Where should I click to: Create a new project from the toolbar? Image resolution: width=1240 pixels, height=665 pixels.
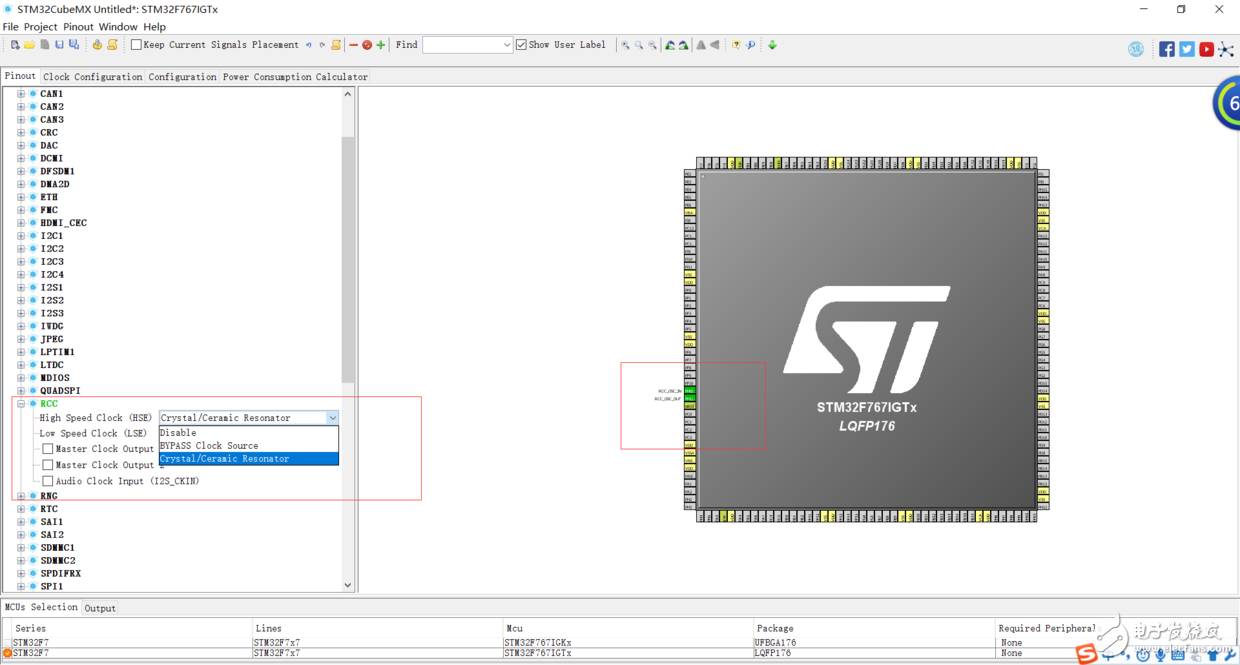pyautogui.click(x=14, y=44)
